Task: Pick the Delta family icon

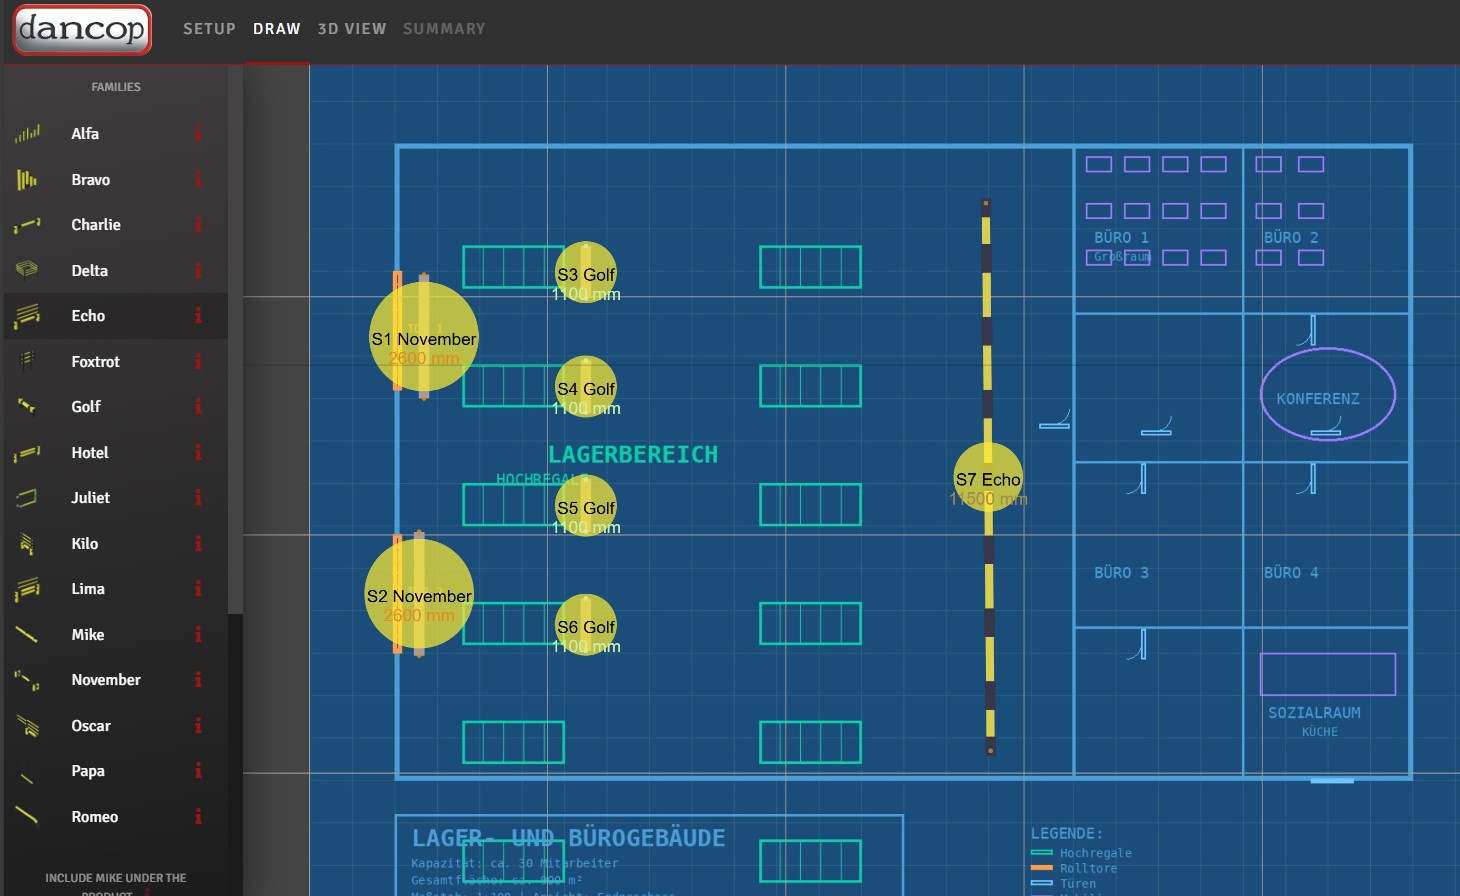Action: [x=27, y=270]
